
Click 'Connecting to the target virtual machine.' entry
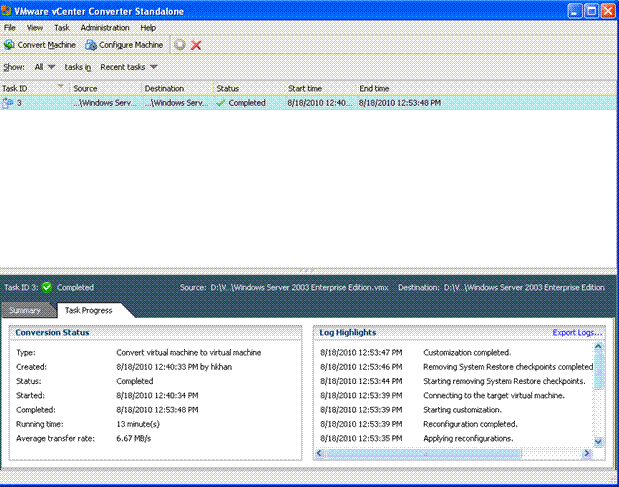(x=494, y=395)
